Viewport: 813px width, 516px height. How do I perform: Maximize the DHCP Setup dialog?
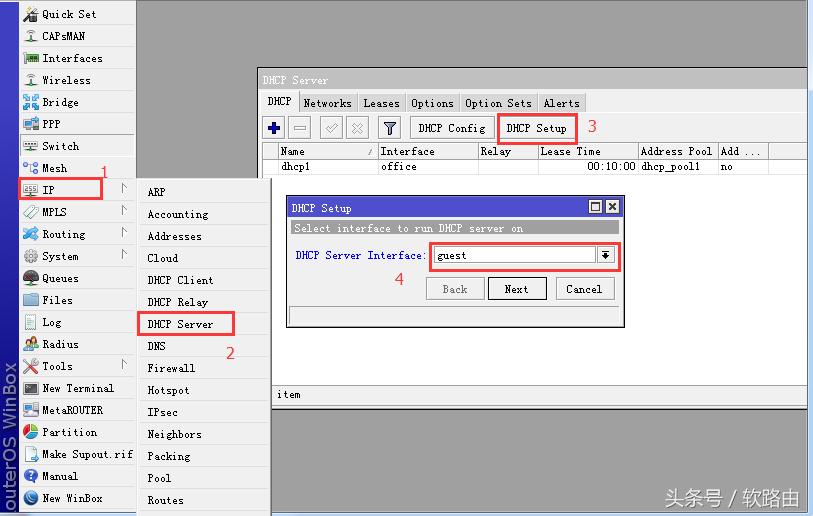pyautogui.click(x=595, y=207)
